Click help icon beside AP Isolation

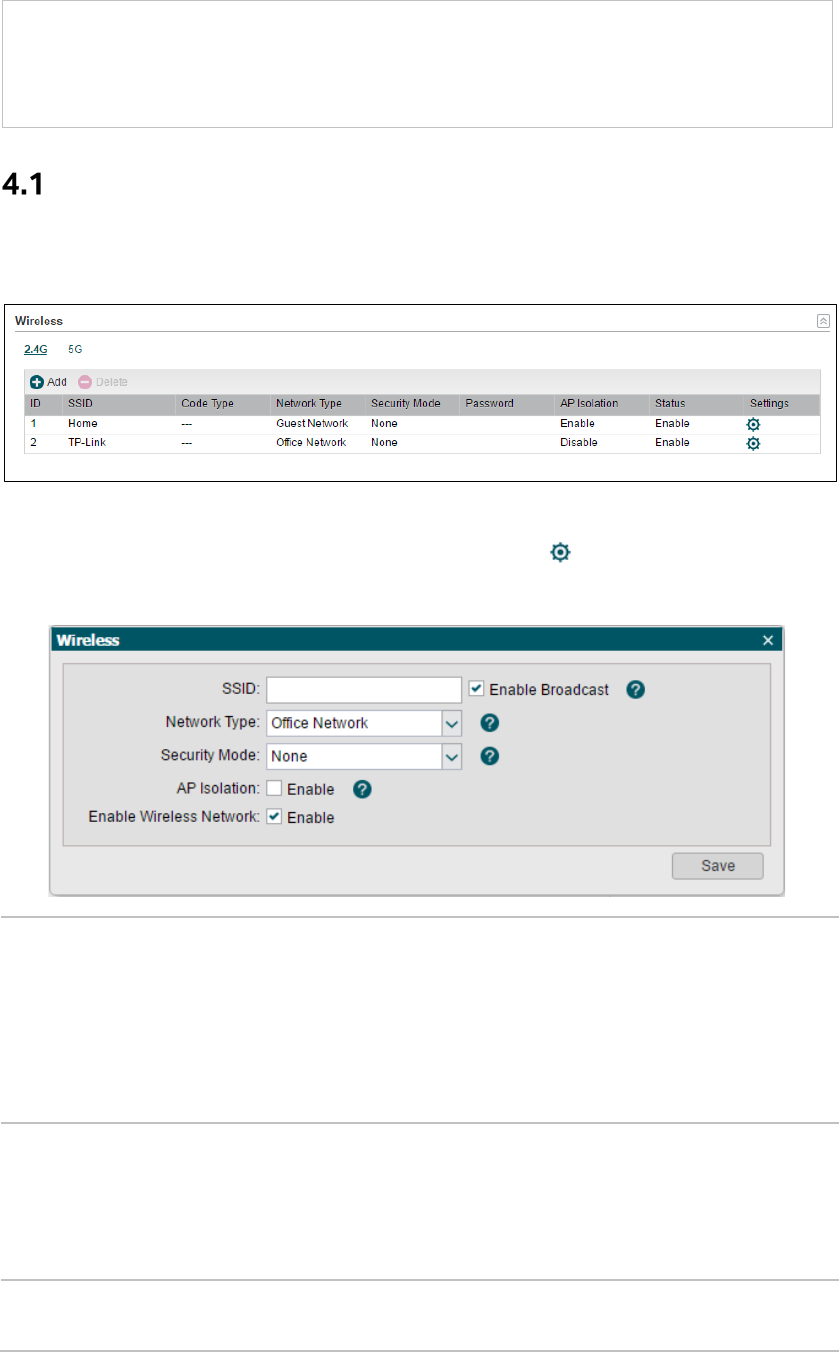click(x=363, y=789)
